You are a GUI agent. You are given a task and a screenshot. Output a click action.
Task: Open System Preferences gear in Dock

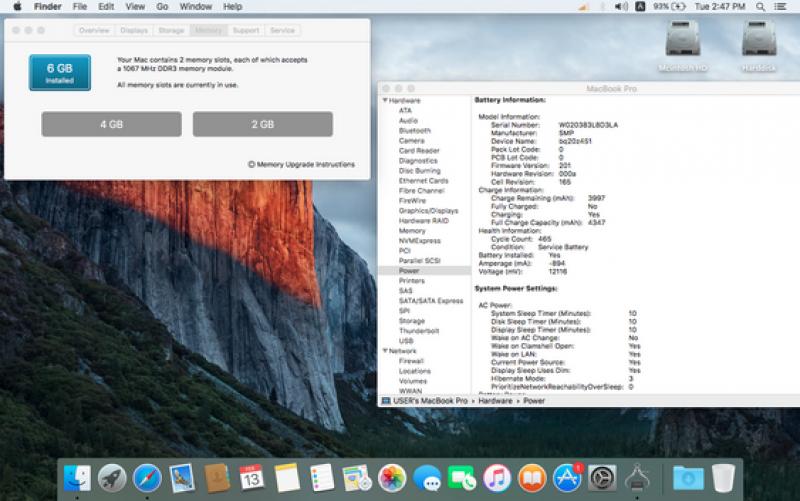[x=602, y=478]
